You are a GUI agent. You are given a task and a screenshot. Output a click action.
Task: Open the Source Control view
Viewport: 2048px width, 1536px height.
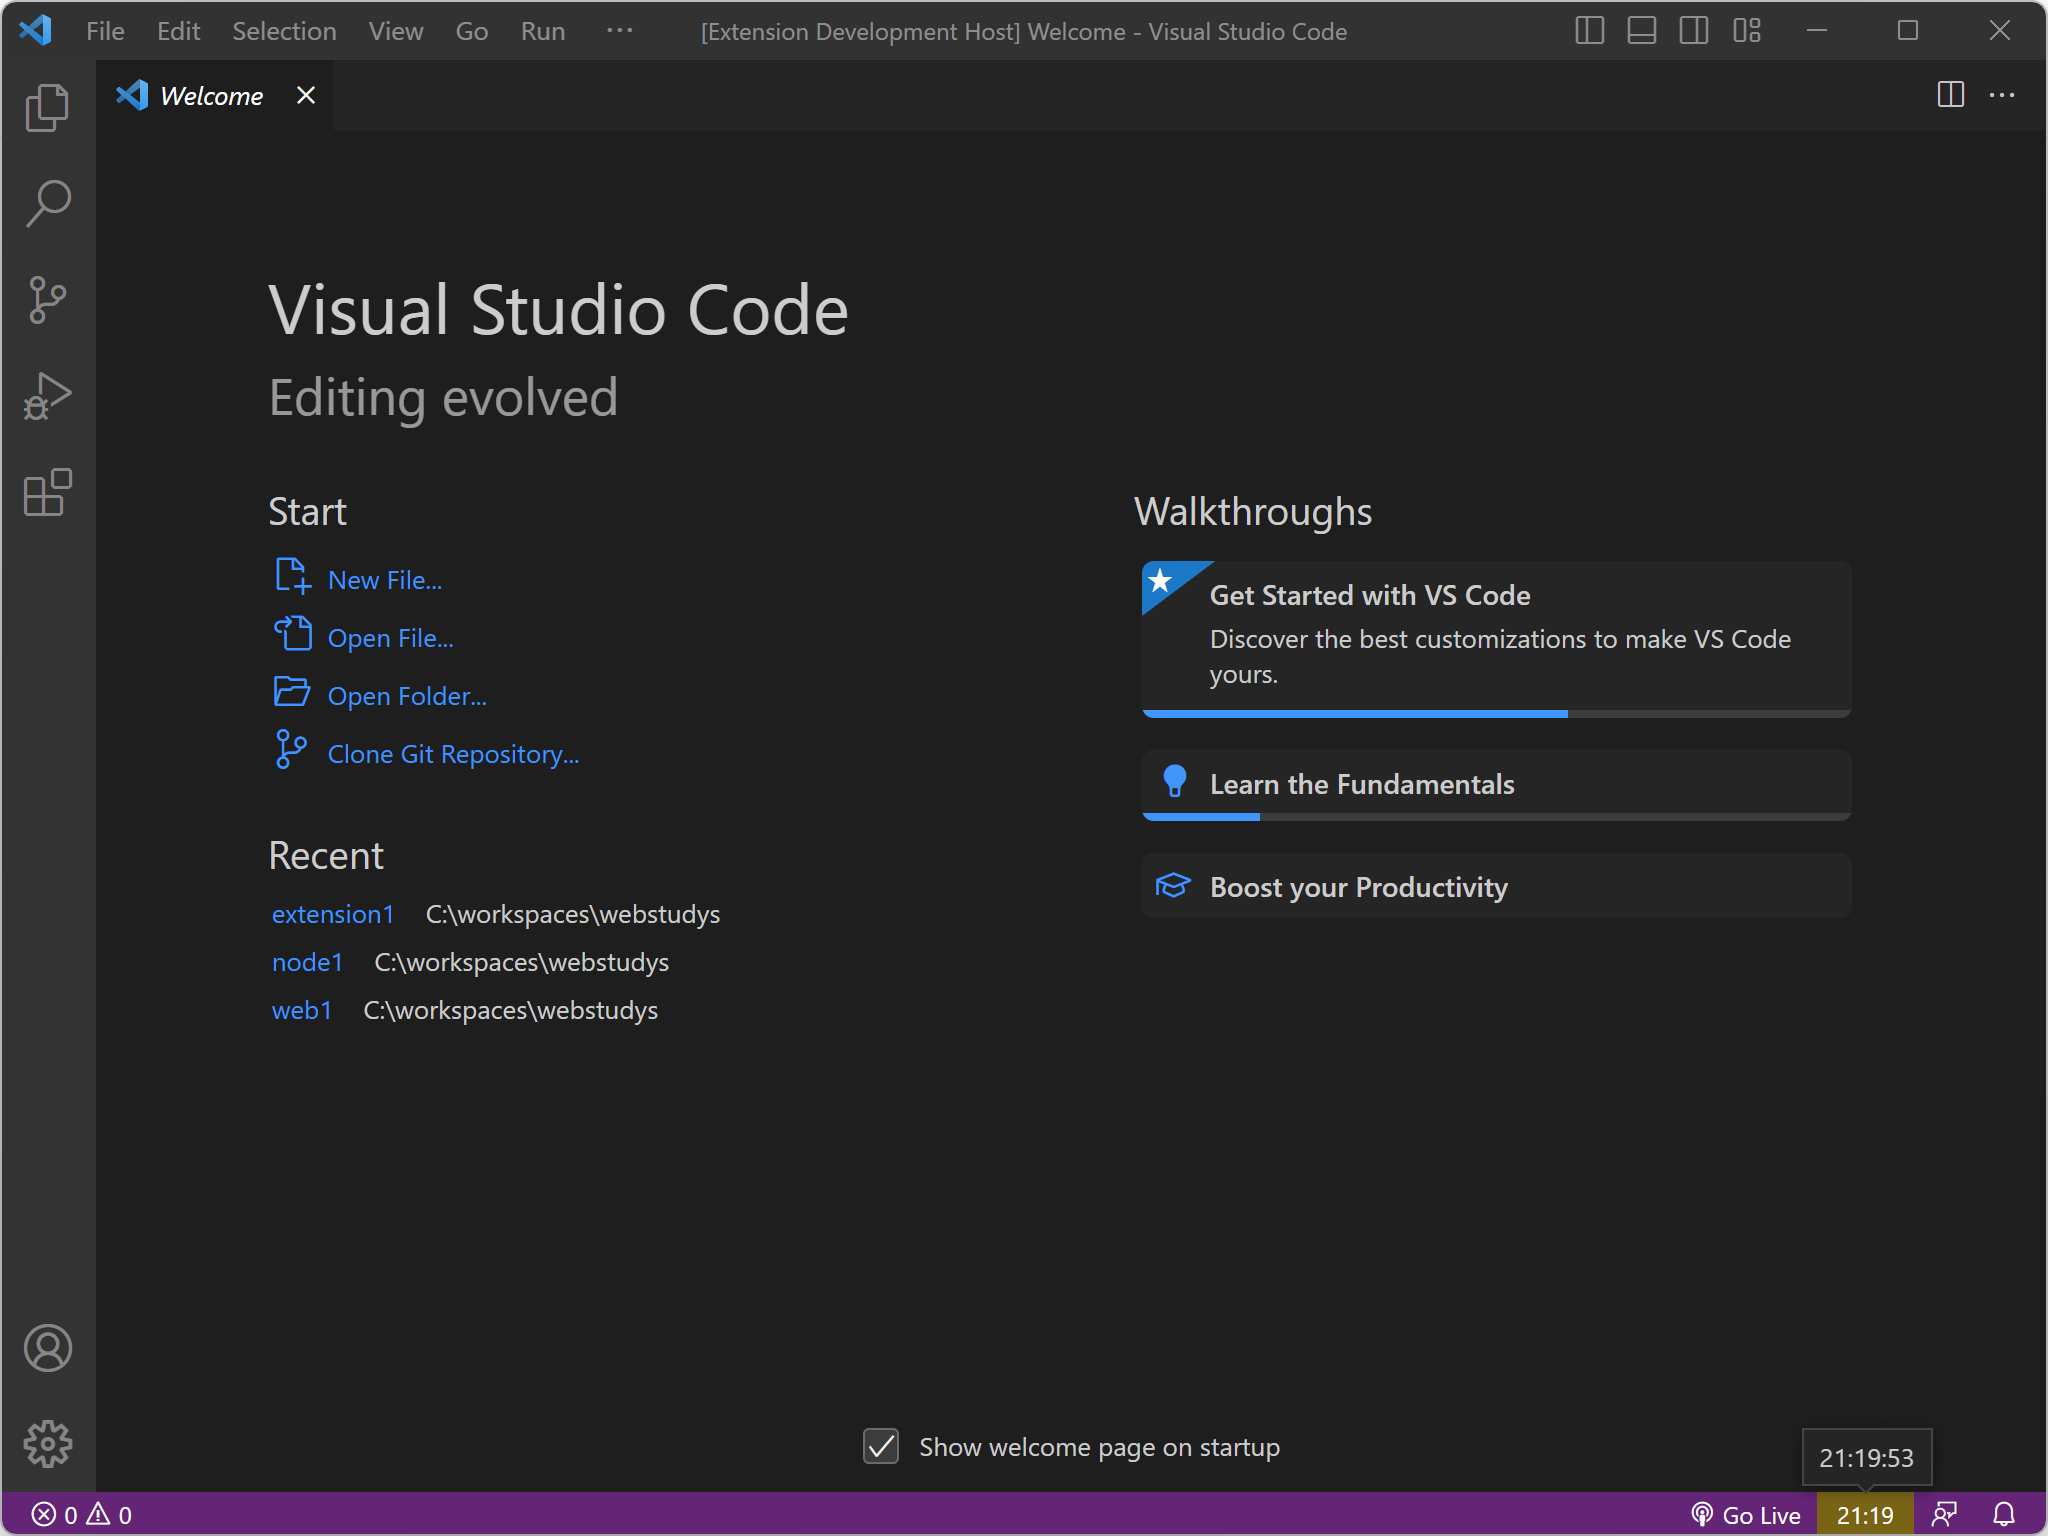click(x=47, y=299)
